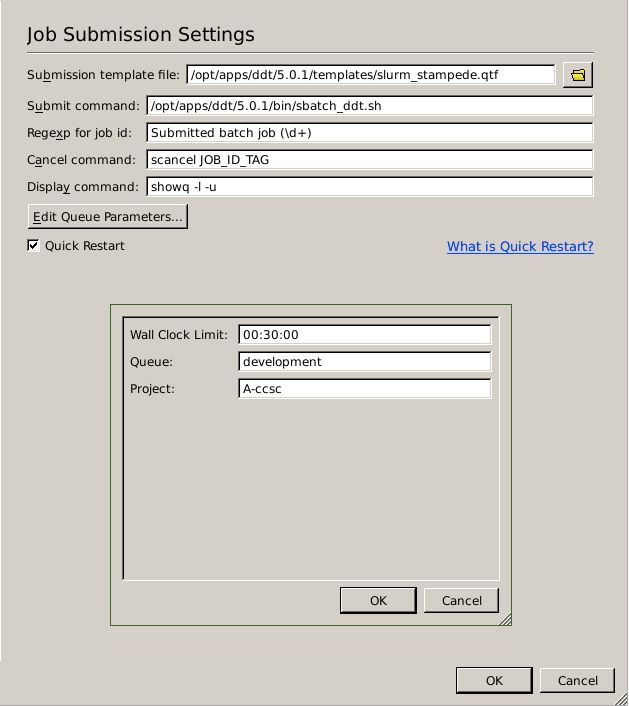The image size is (629, 706).
Task: Click the Submission template file label
Action: point(103,75)
